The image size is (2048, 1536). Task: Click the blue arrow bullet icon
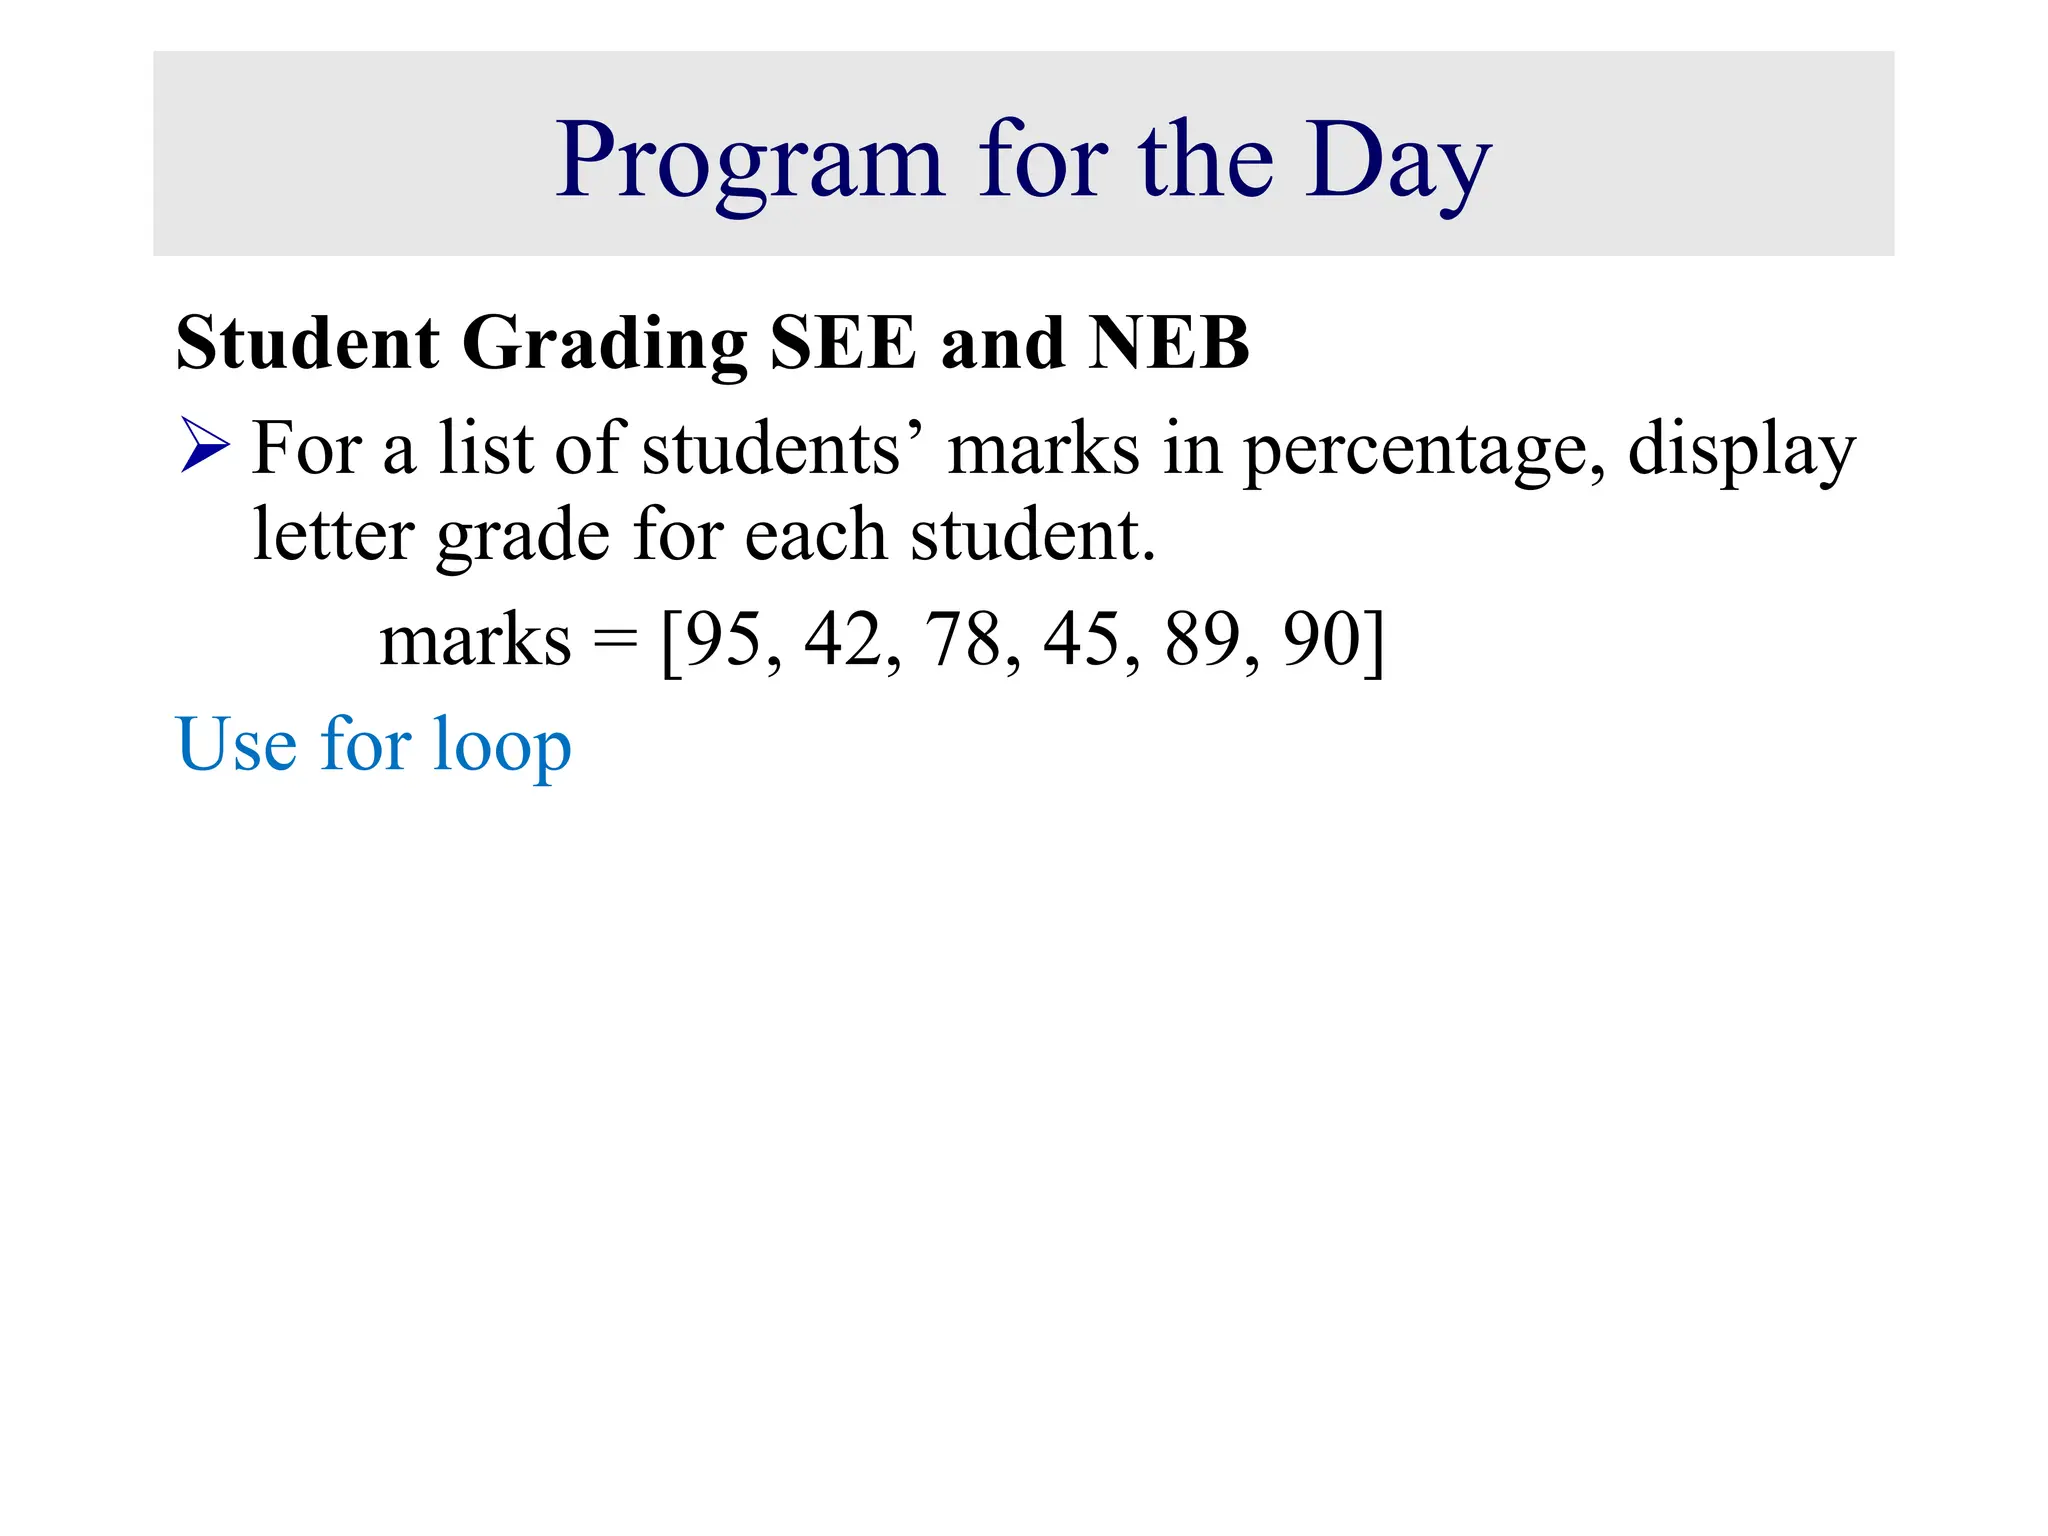(x=205, y=446)
